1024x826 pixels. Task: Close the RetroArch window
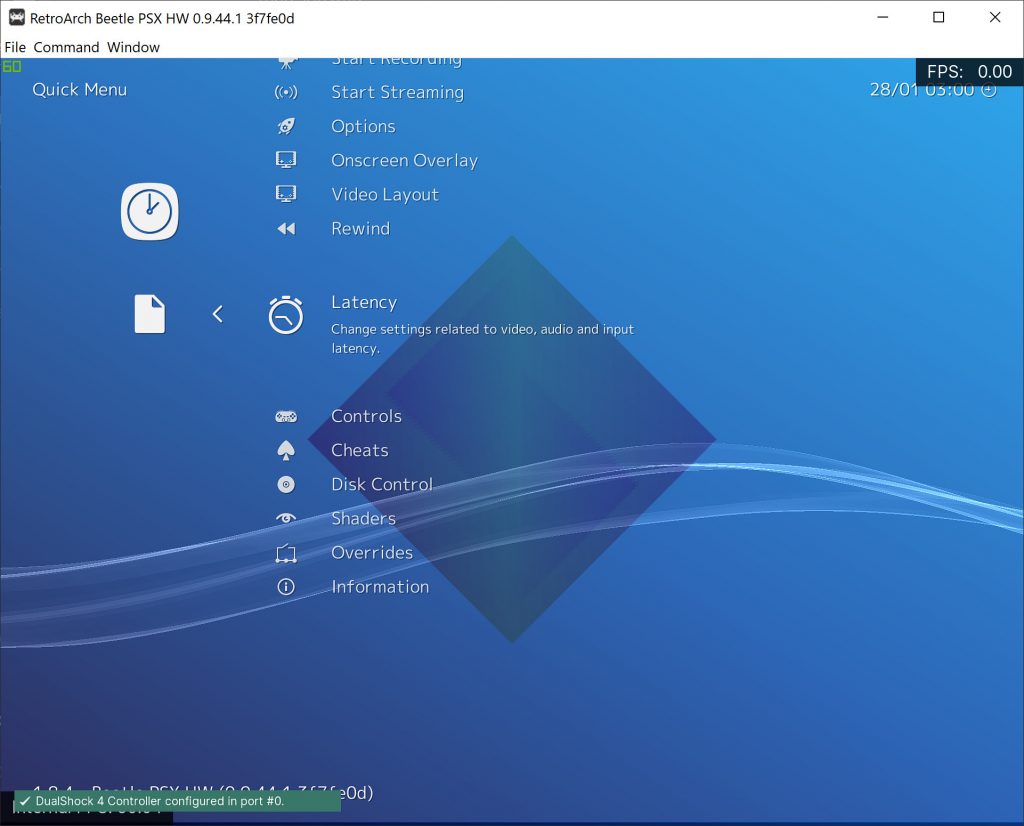tap(995, 18)
